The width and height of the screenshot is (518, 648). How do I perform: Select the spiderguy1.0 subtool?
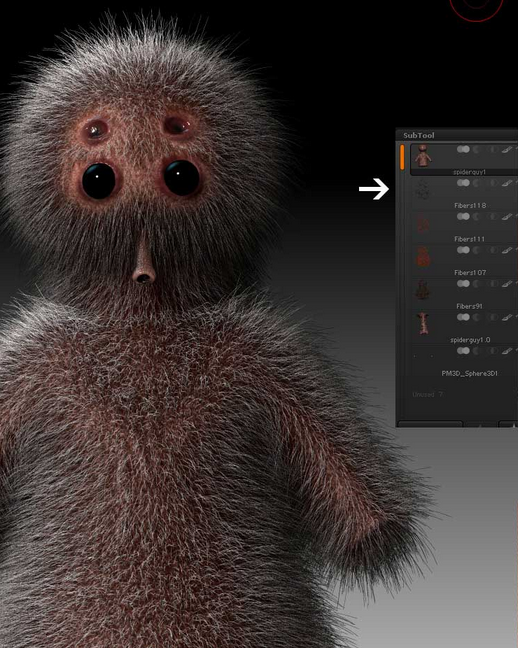click(x=464, y=328)
